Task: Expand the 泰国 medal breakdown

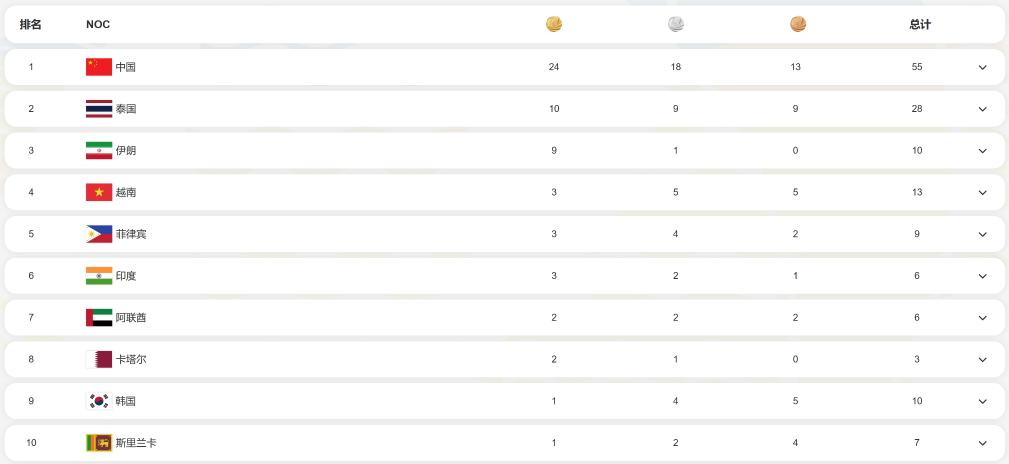Action: click(982, 109)
